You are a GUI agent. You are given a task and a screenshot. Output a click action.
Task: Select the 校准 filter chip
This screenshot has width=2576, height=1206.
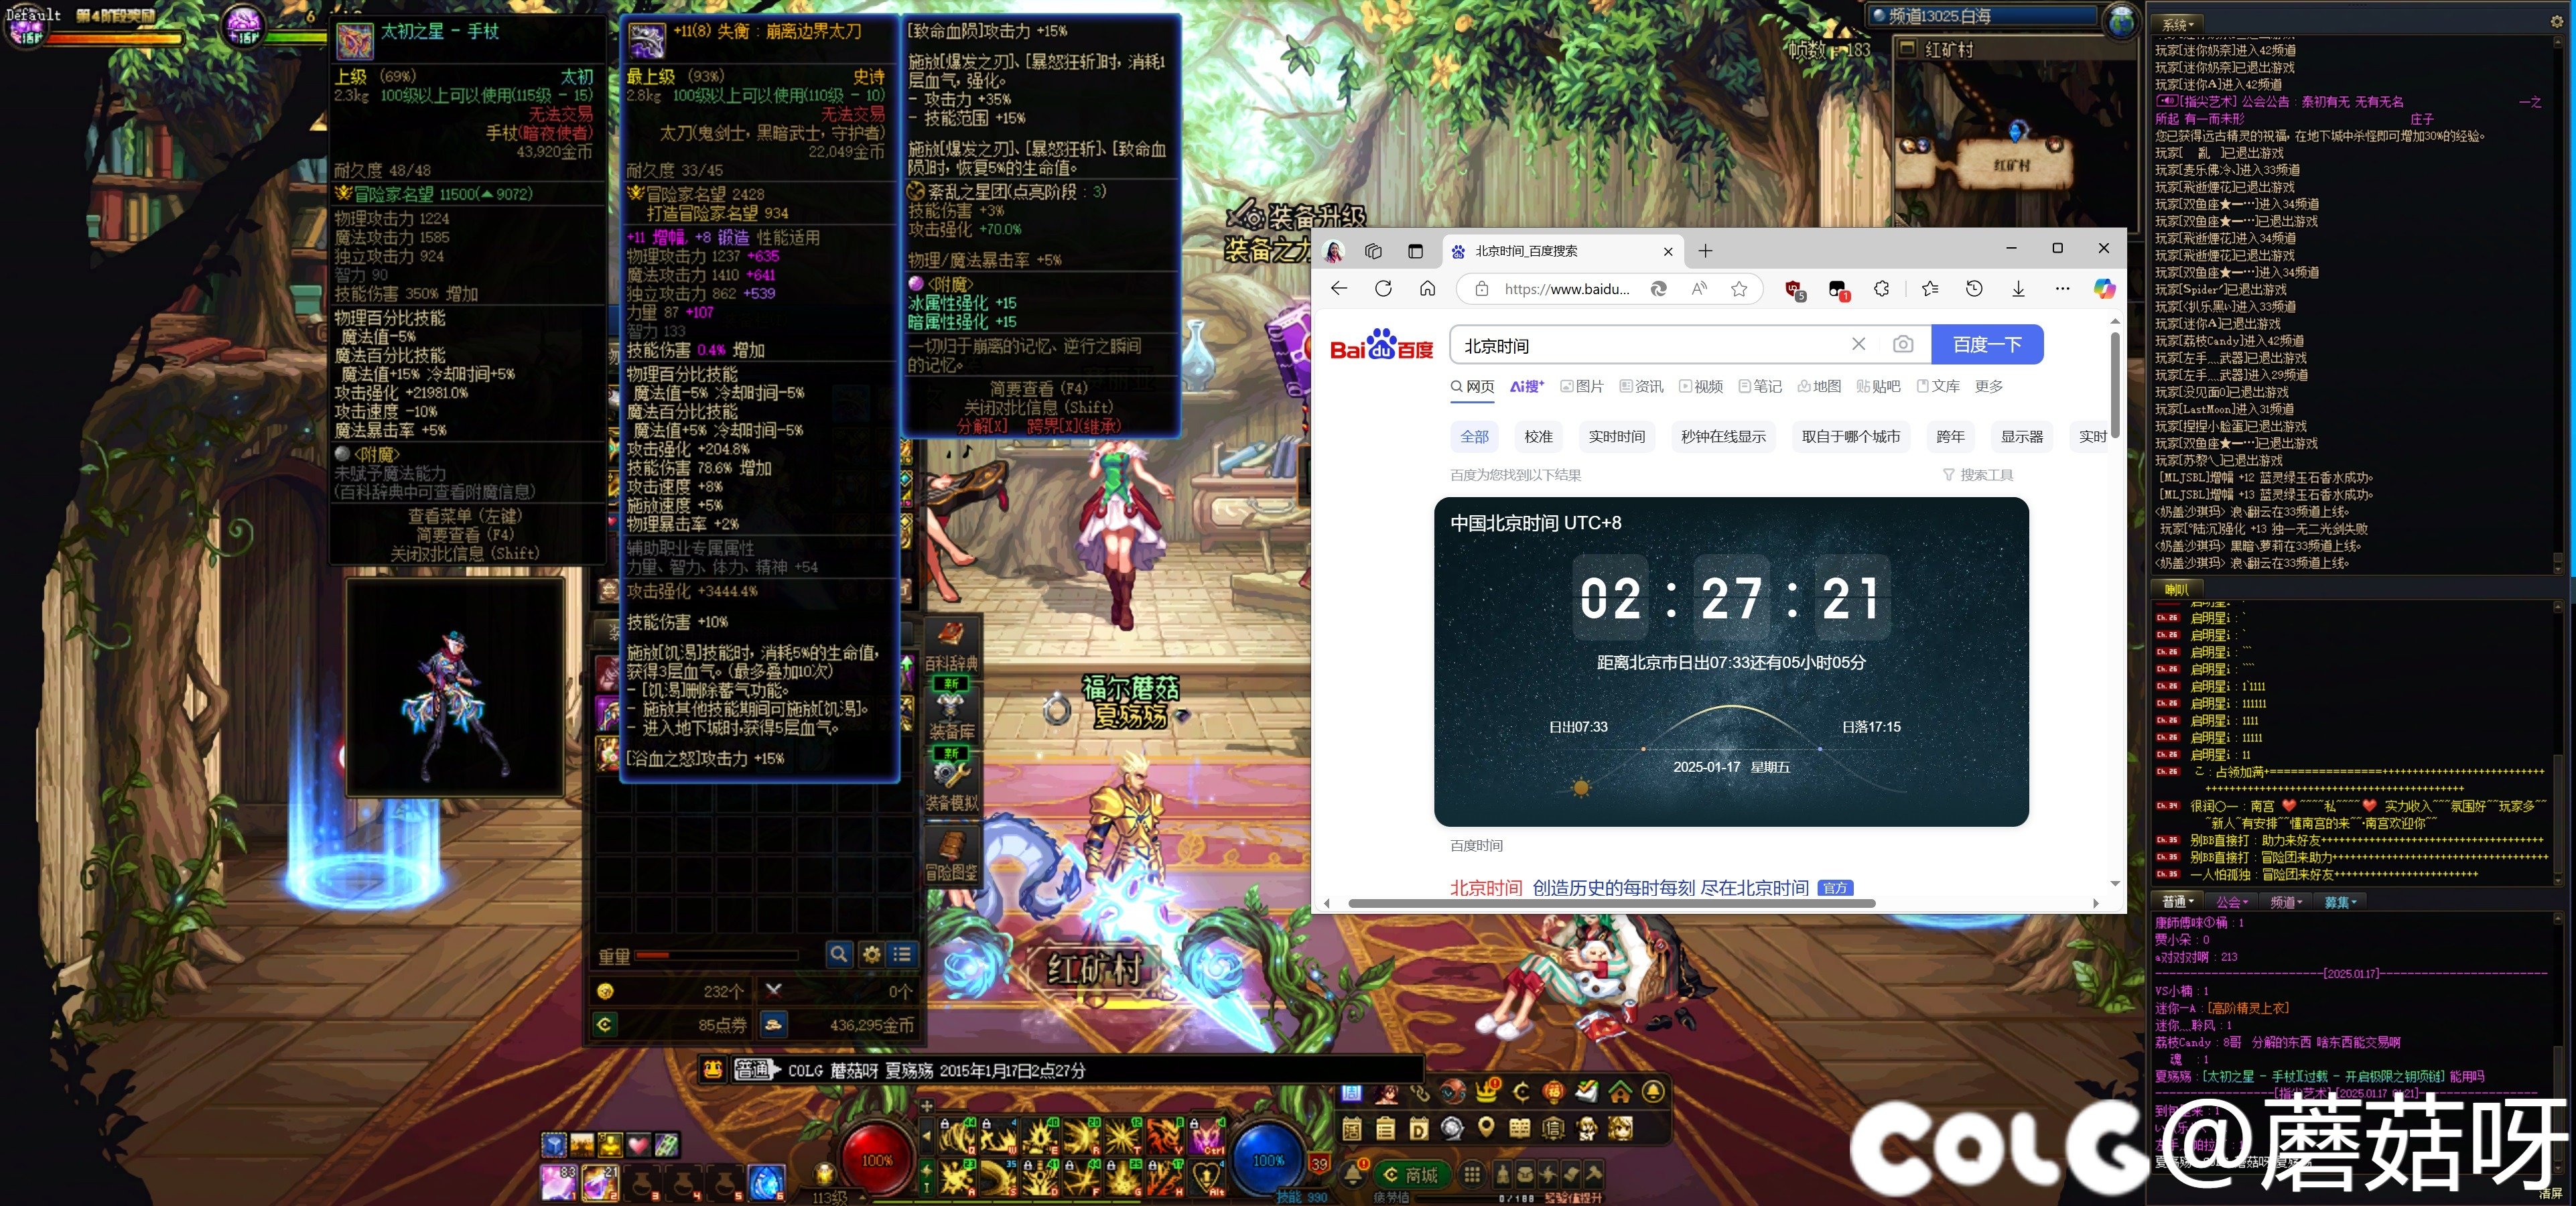(1538, 437)
